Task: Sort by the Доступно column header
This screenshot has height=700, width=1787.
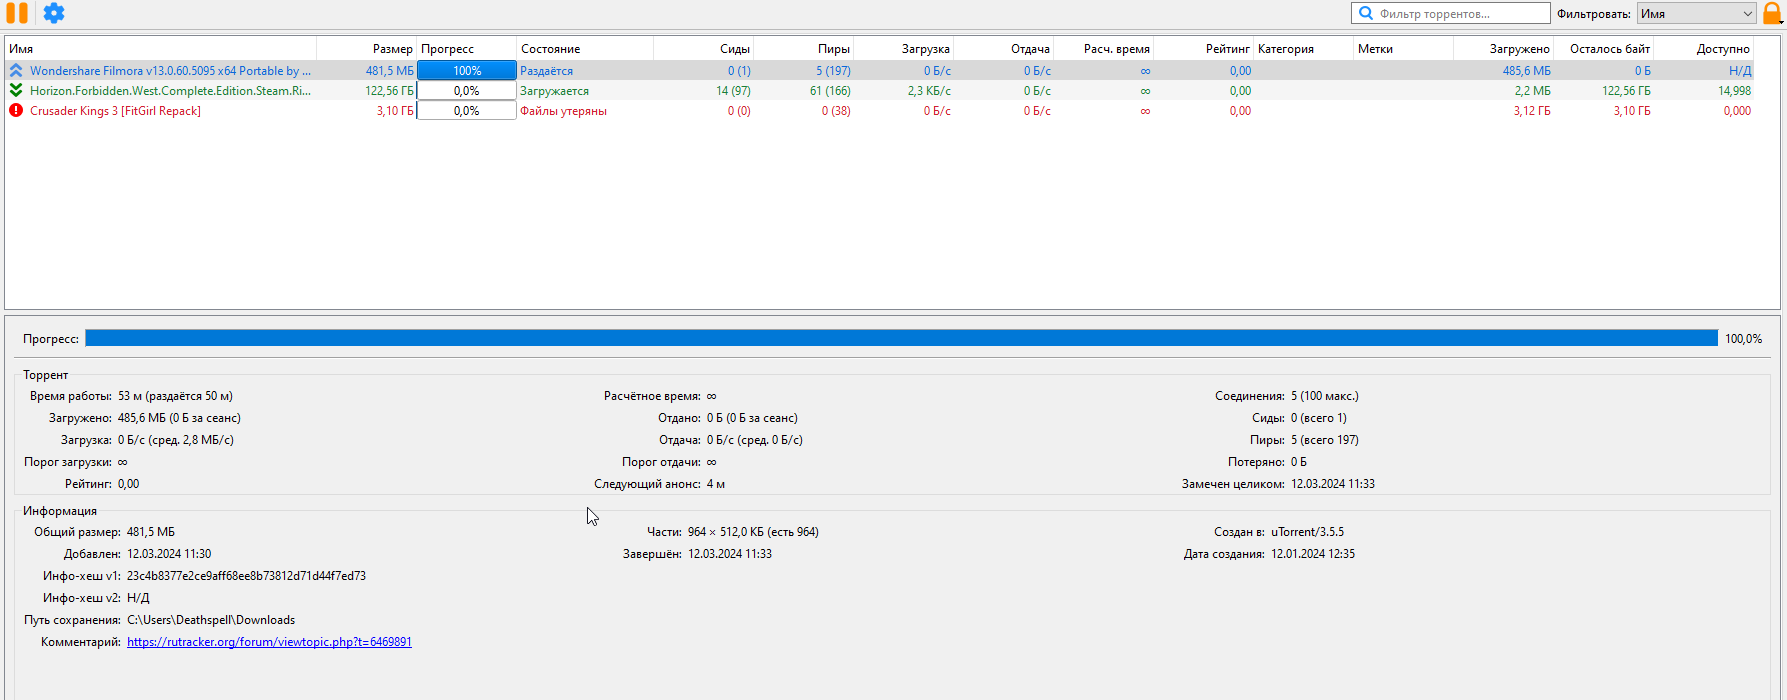Action: pos(1703,48)
